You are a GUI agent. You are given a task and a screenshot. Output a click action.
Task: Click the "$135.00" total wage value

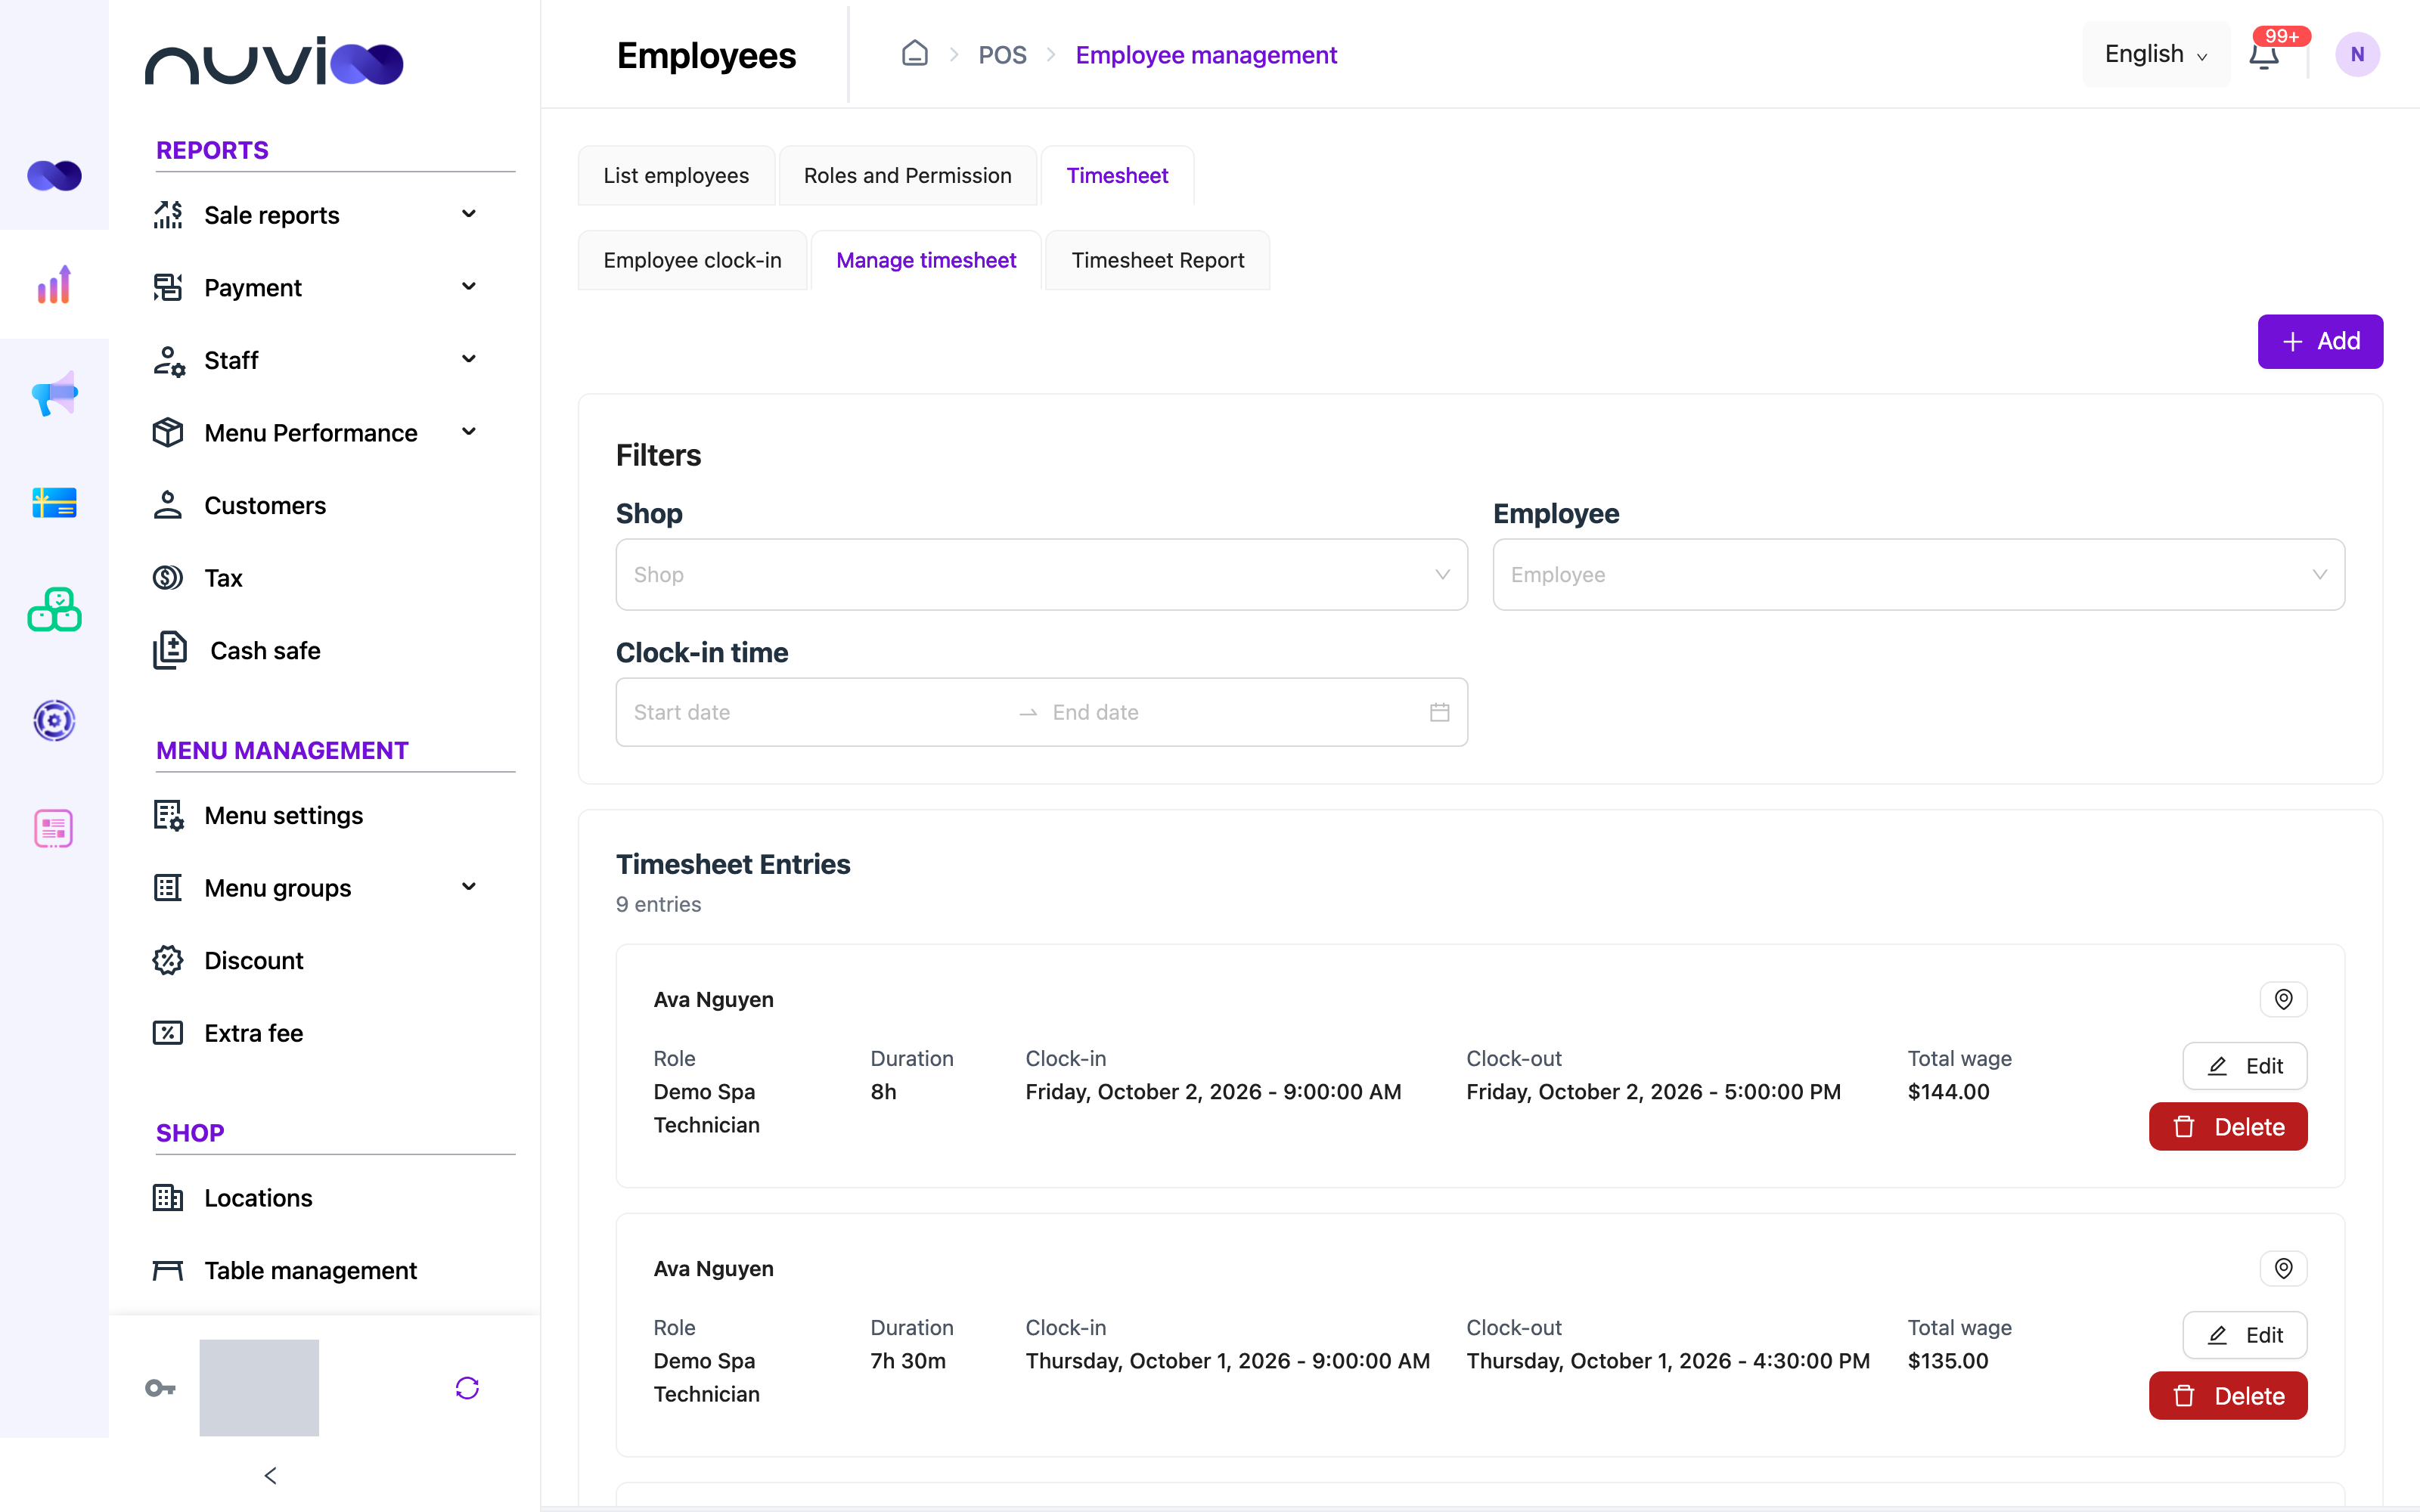coord(1947,1360)
